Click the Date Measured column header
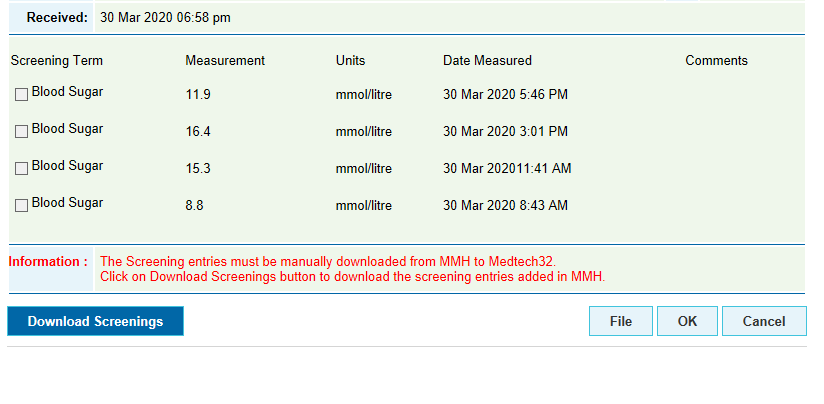This screenshot has height=404, width=824. pos(487,61)
